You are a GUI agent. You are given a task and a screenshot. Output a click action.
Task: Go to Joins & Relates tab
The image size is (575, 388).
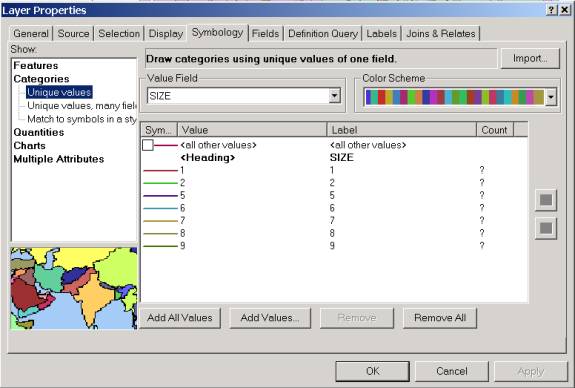441,34
